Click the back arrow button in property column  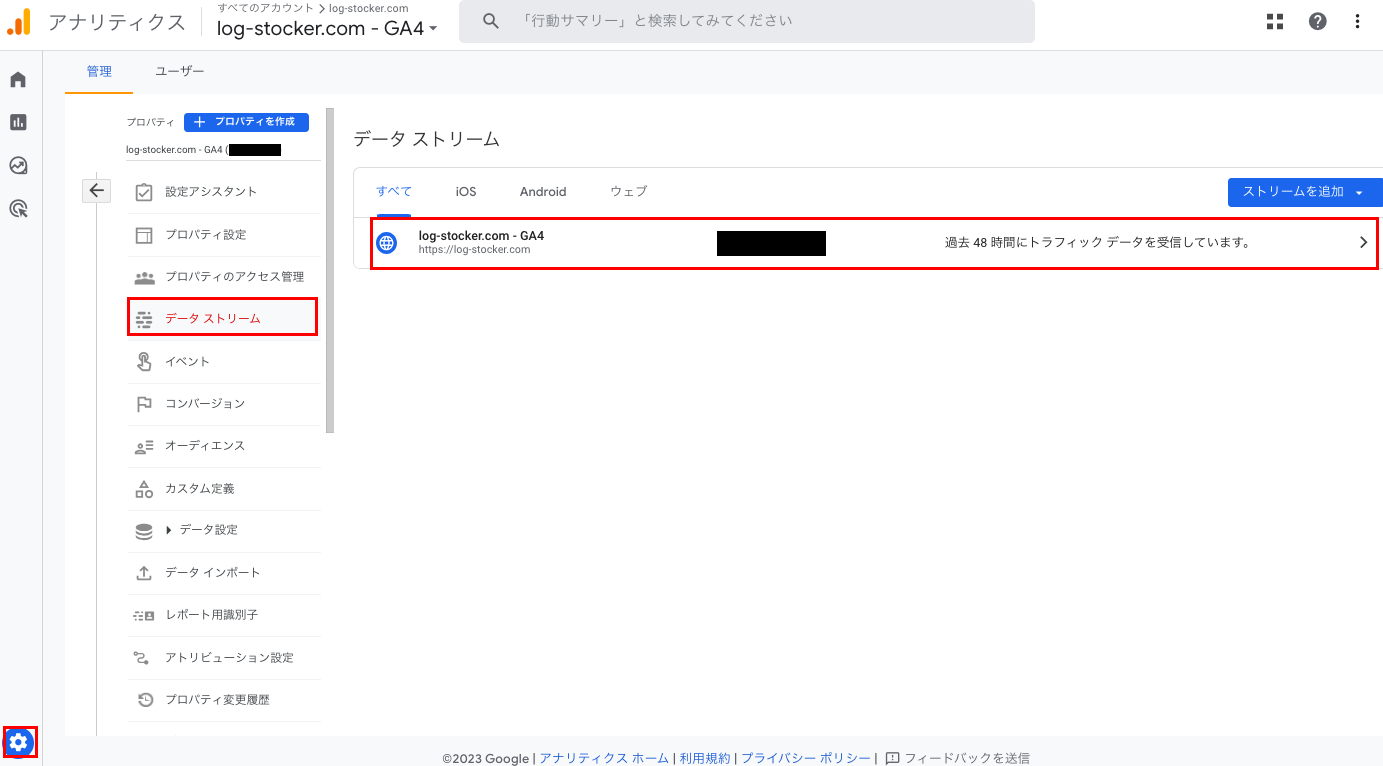tap(96, 190)
